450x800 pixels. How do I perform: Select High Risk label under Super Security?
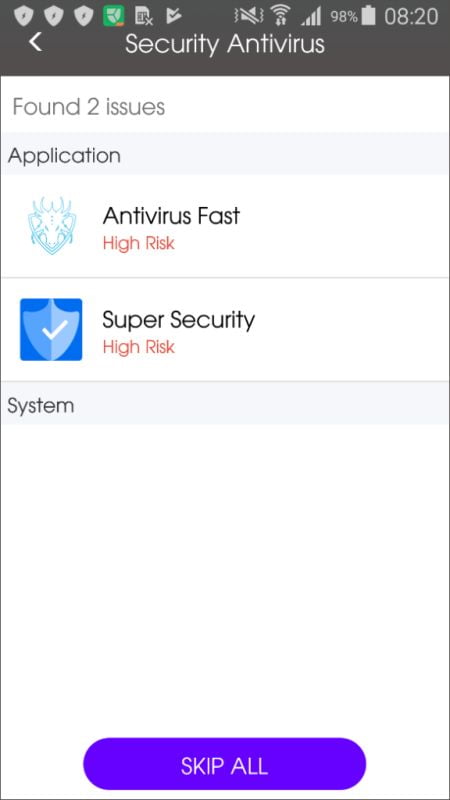(139, 347)
